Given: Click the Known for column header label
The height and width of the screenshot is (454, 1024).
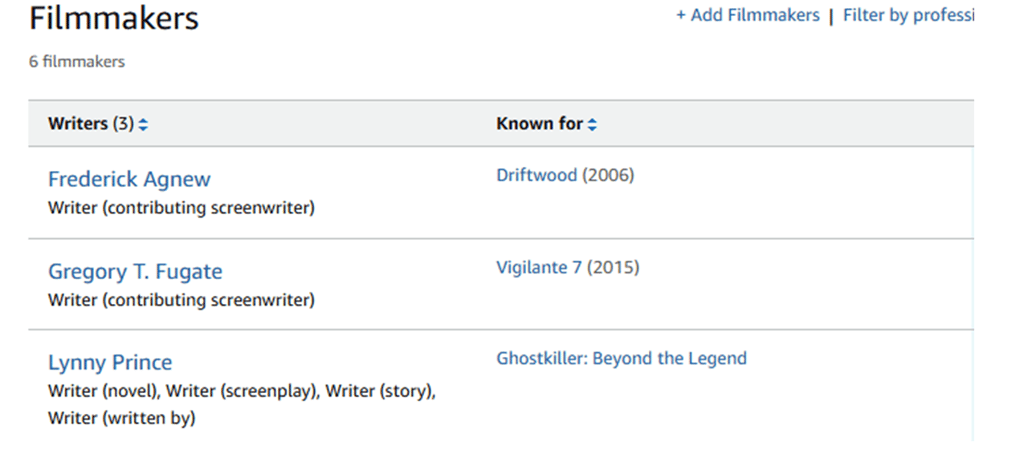Looking at the screenshot, I should [x=539, y=125].
